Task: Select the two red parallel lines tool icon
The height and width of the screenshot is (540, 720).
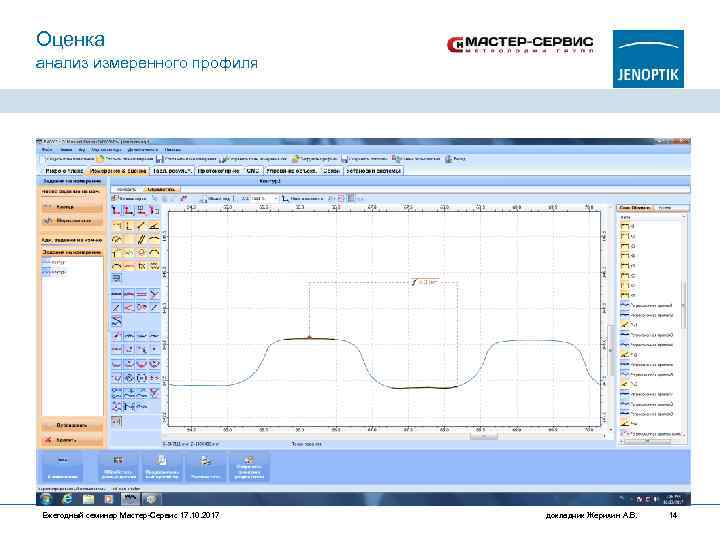Action: (141, 293)
